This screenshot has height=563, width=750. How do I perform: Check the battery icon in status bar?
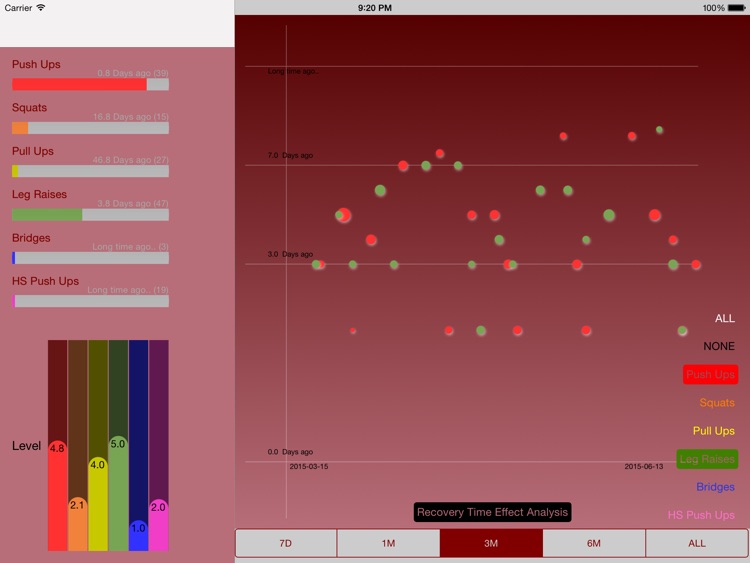coord(737,8)
